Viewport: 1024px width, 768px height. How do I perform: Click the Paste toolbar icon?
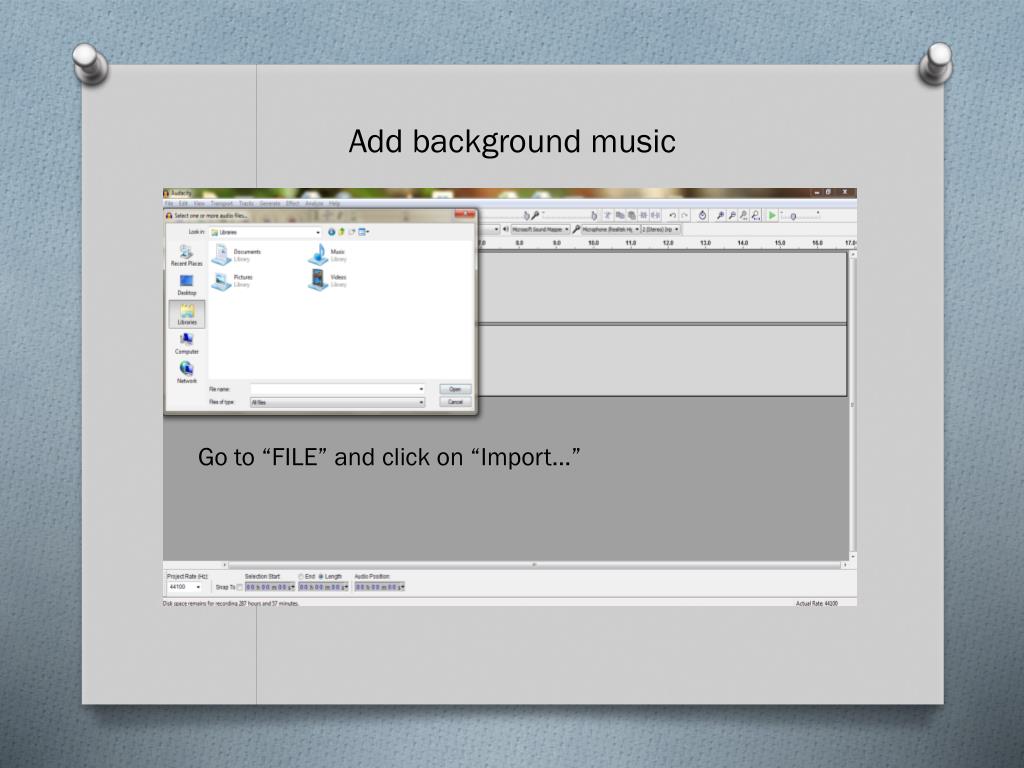(632, 216)
